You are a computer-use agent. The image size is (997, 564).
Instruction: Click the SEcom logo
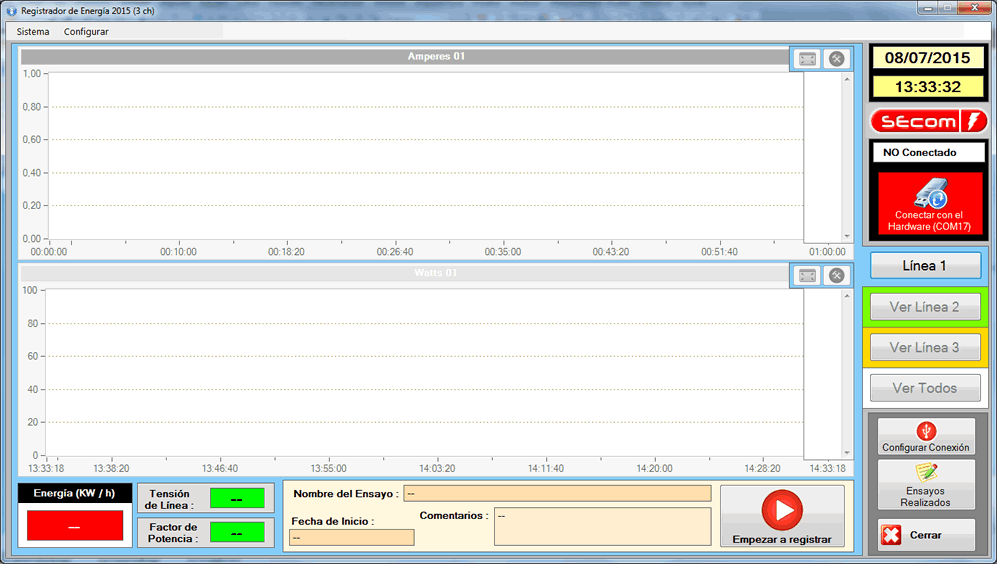[x=928, y=122]
